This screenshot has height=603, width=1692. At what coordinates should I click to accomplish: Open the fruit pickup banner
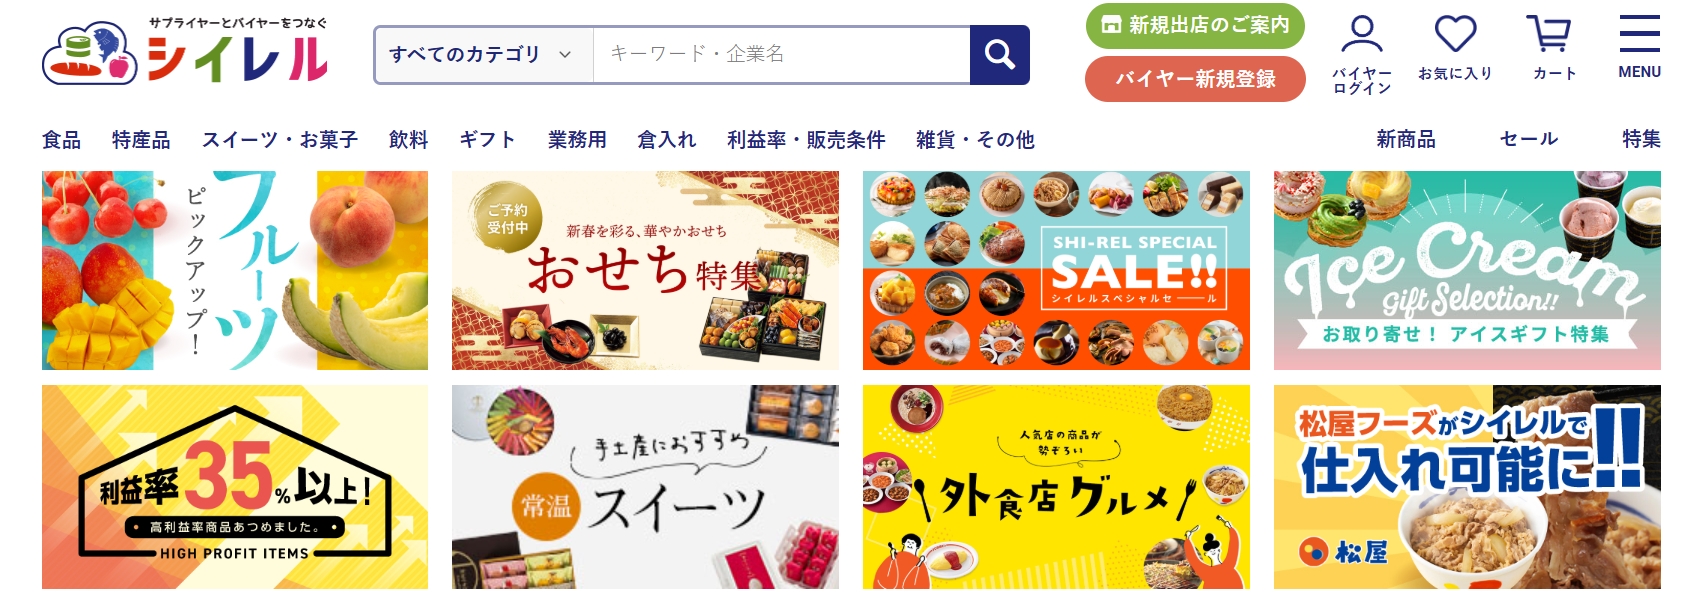coord(235,270)
